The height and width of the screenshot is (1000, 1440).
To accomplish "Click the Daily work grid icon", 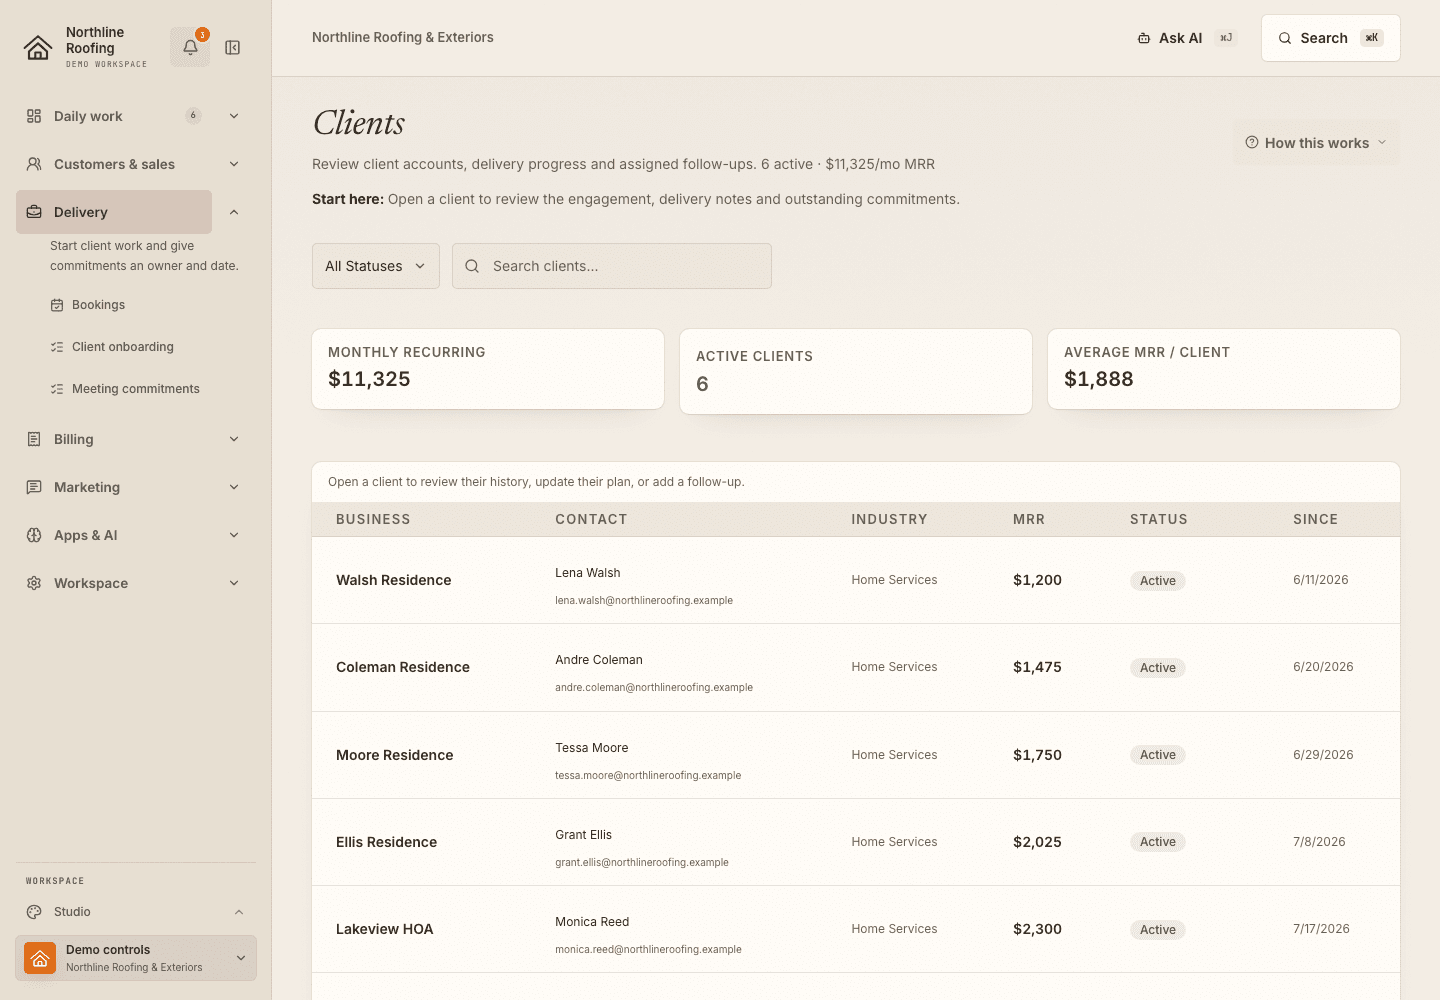I will click(34, 116).
